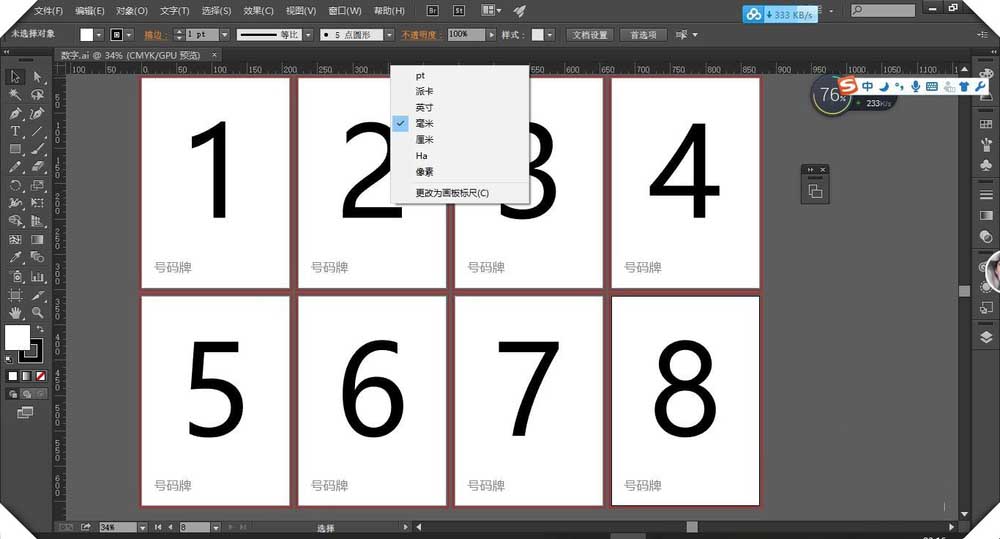Select the Scale tool
Image resolution: width=1000 pixels, height=539 pixels.
pos(37,186)
